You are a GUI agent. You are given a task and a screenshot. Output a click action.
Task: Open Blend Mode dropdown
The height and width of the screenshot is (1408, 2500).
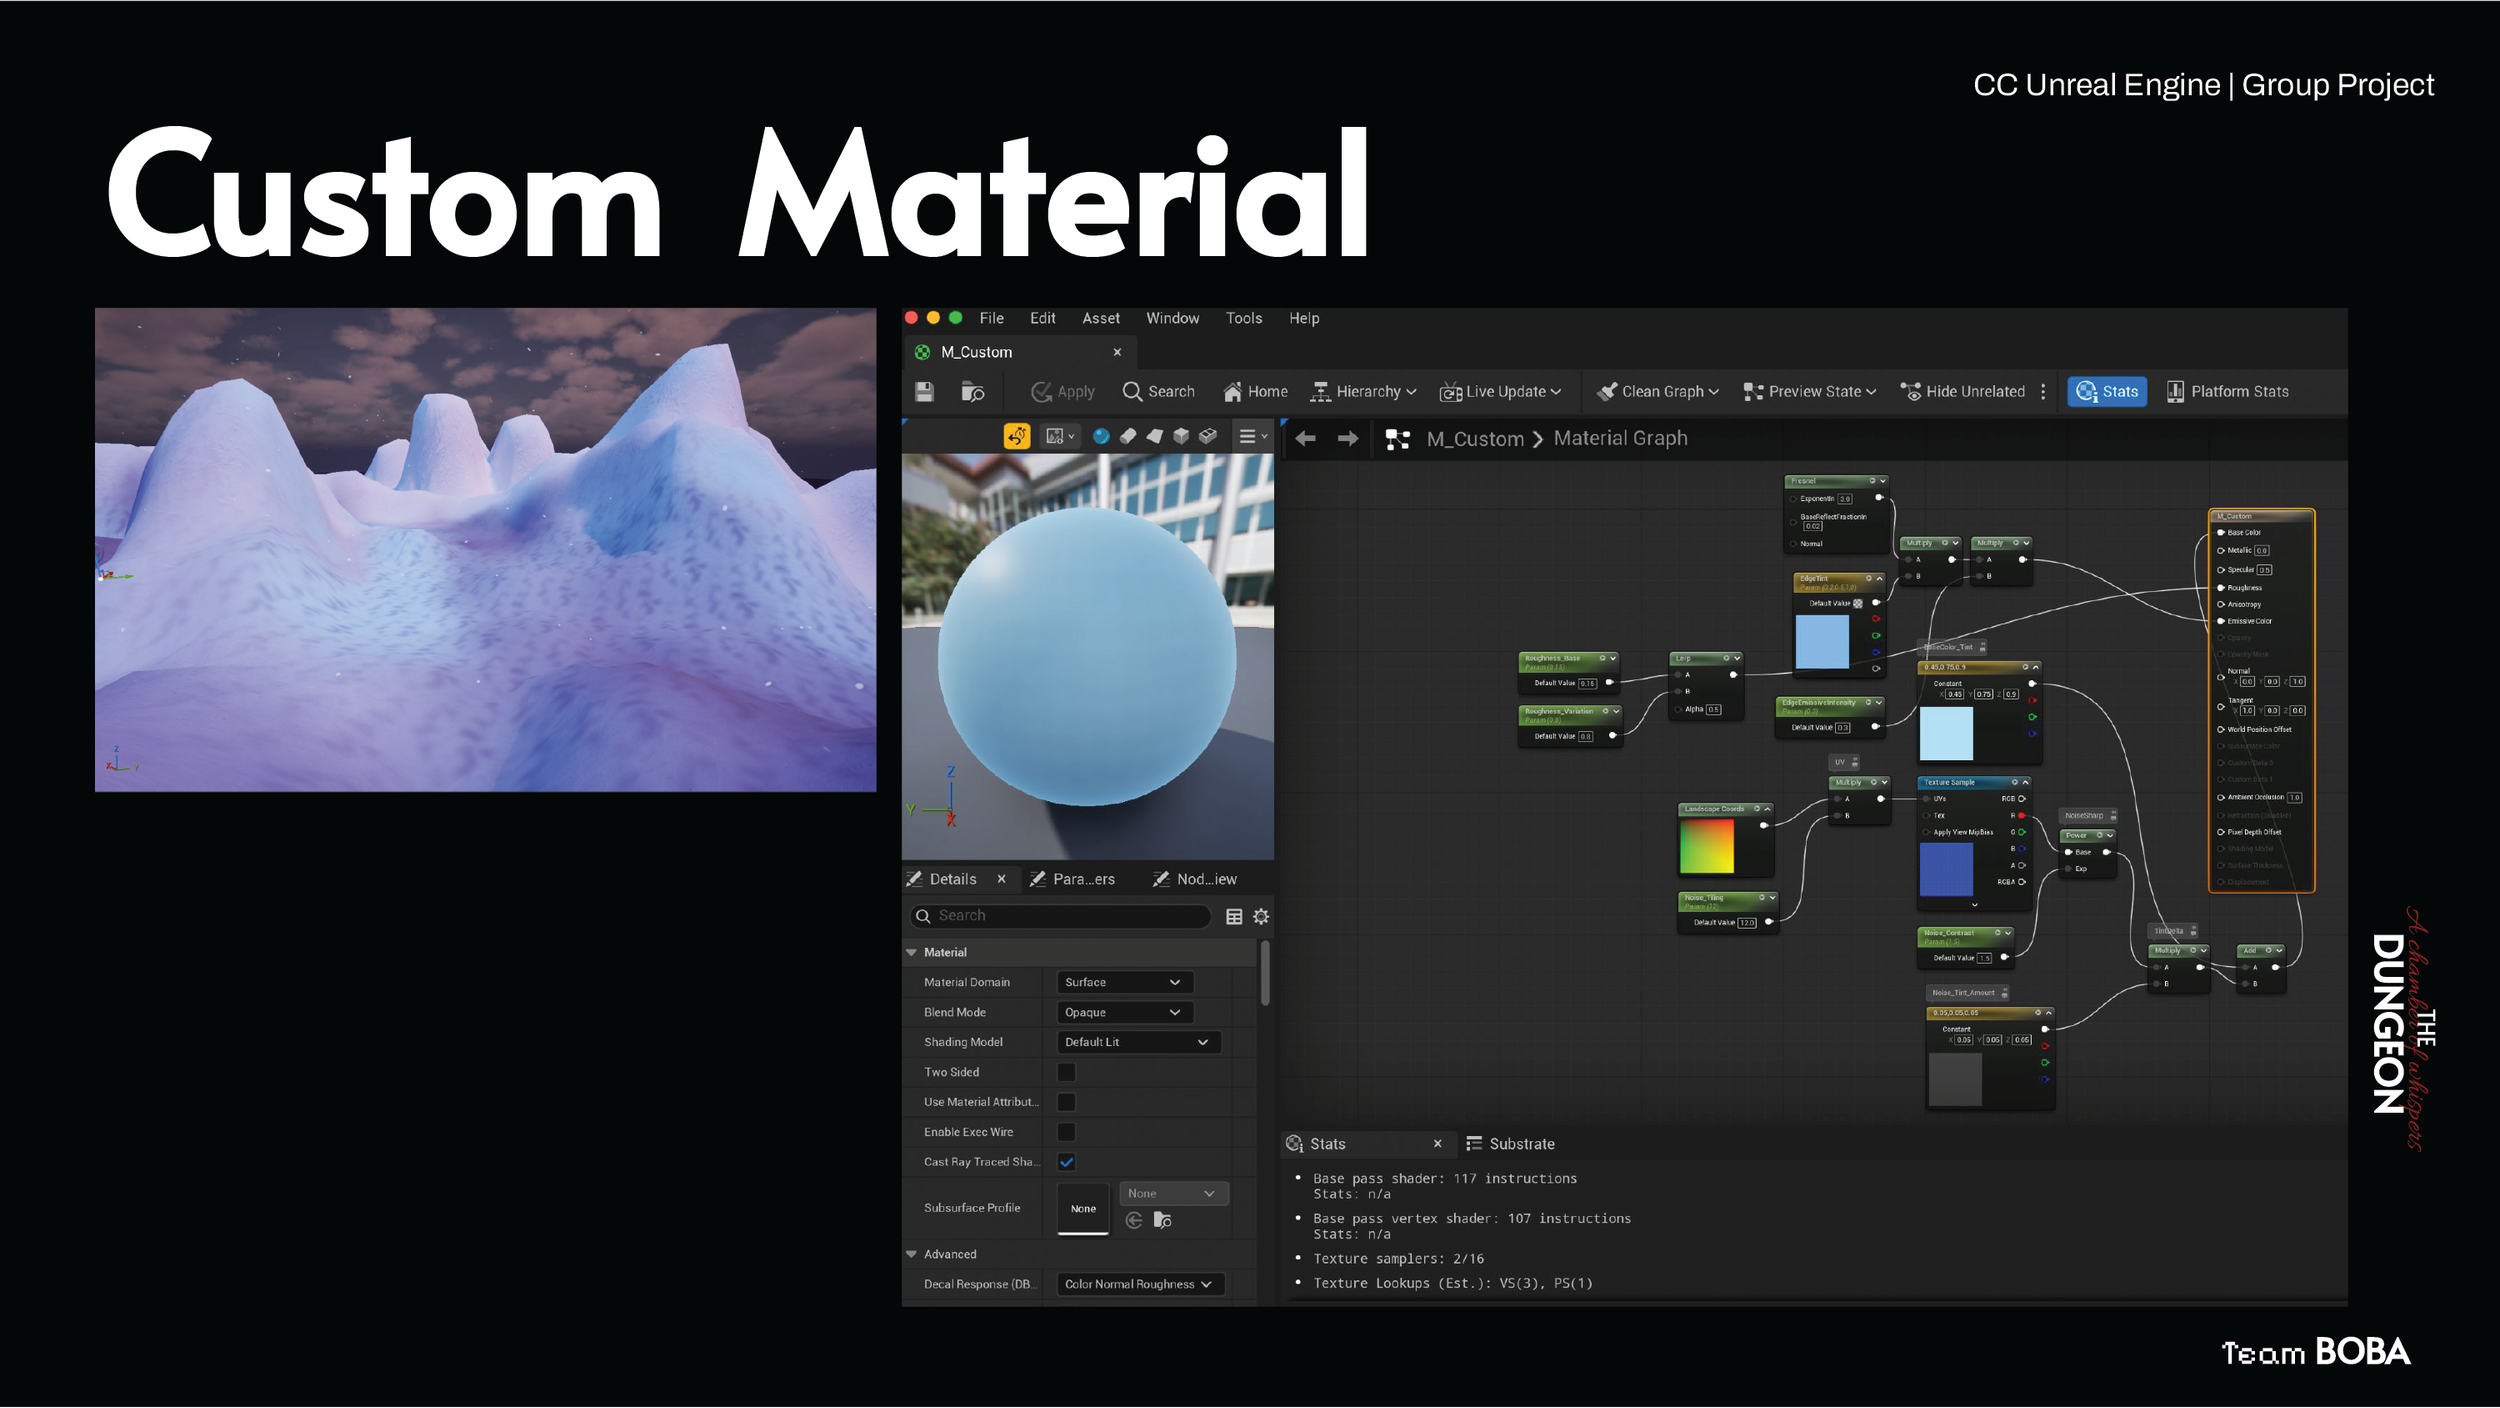[x=1125, y=1012]
